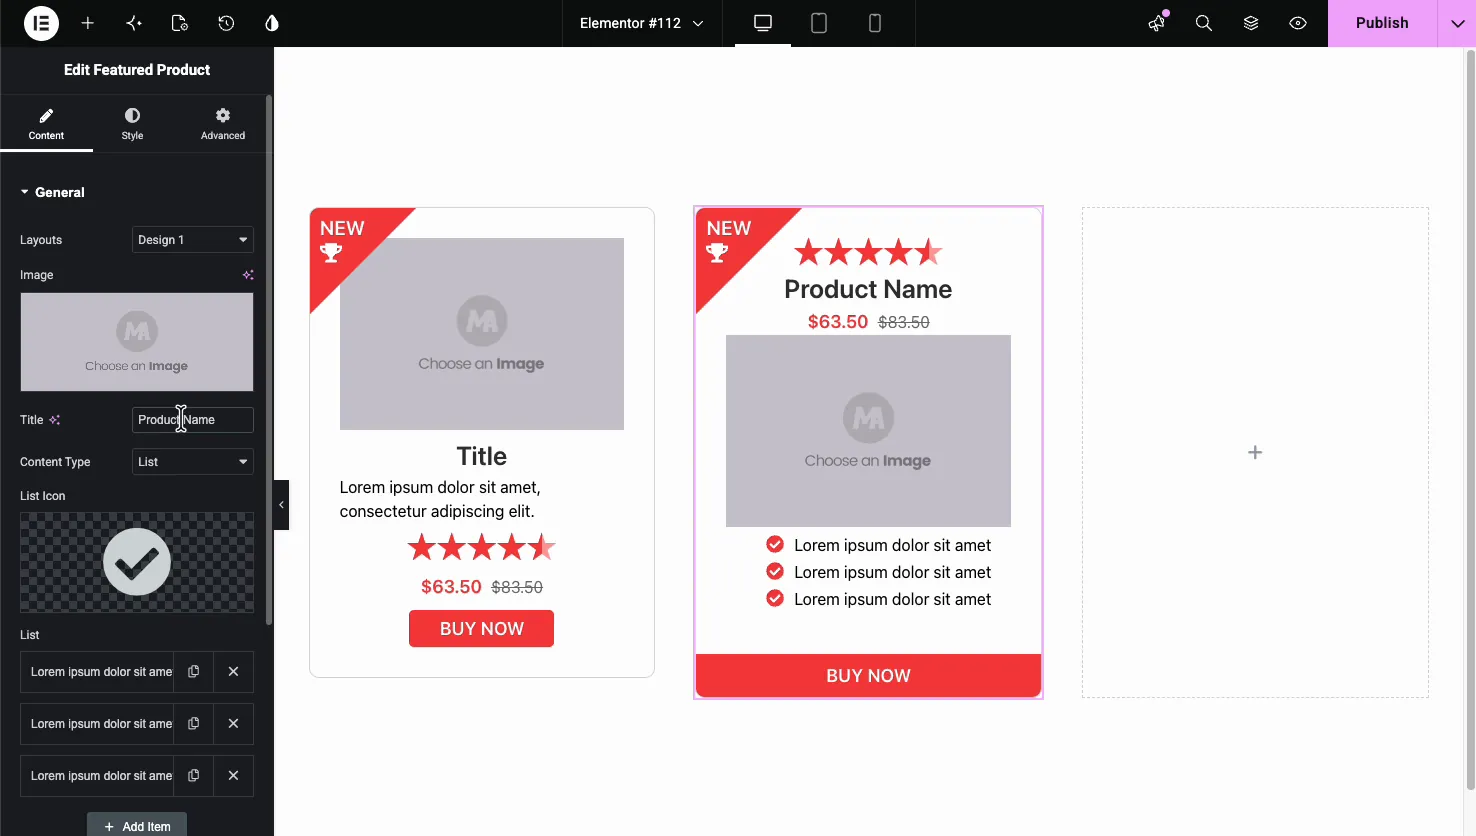This screenshot has height=836, width=1476.
Task: Click the Publish button
Action: 1382,23
